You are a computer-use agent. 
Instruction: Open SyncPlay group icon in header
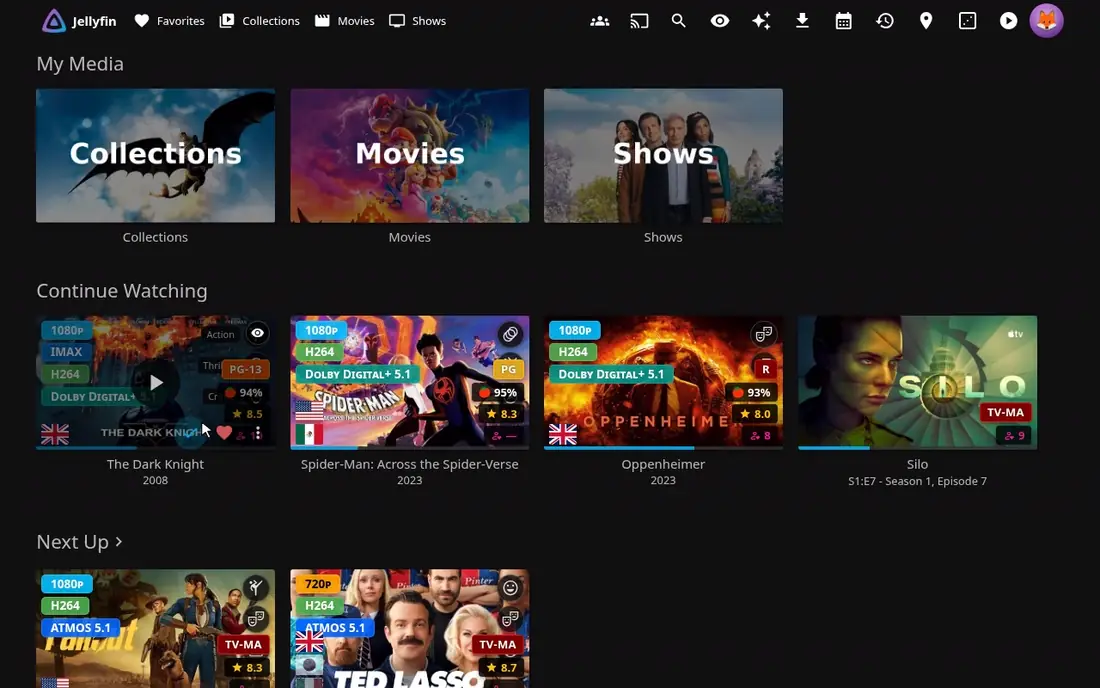[x=600, y=21]
